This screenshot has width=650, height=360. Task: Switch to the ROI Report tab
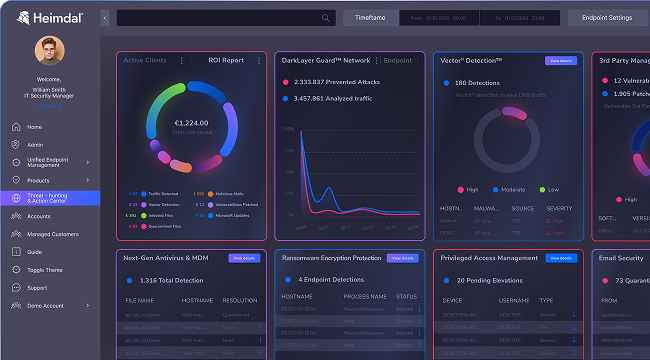226,61
